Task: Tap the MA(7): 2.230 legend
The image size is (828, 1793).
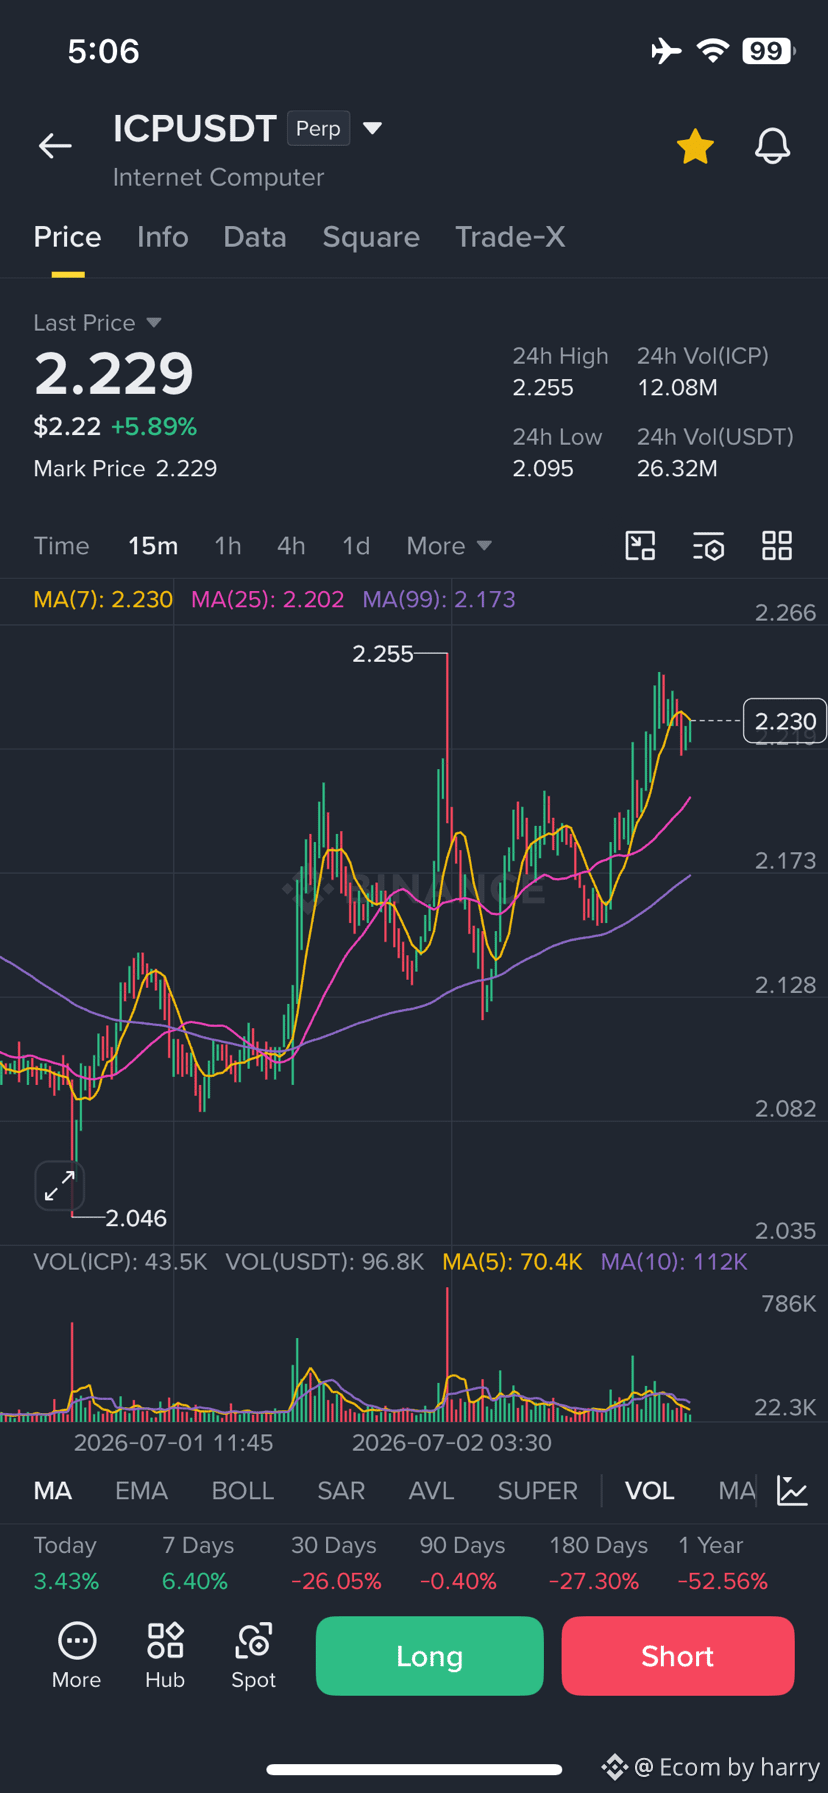Action: coord(103,600)
